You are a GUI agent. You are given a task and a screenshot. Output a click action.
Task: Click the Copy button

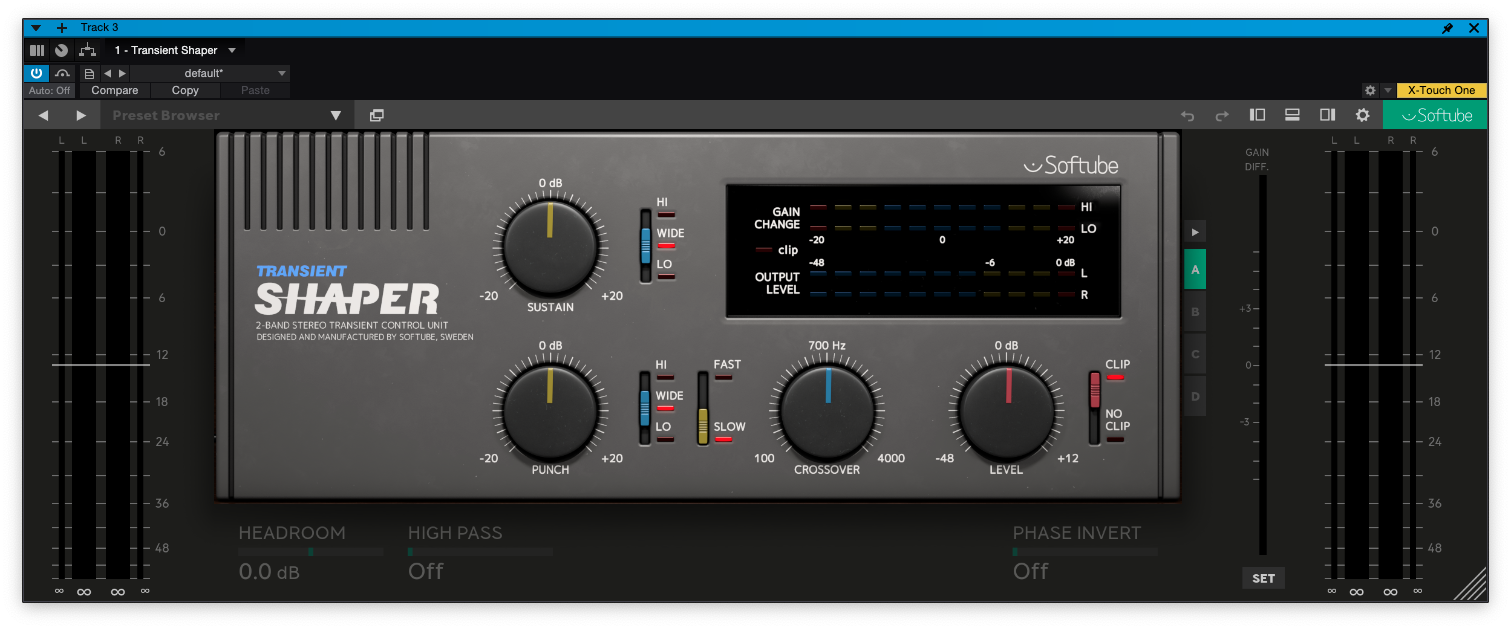185,90
